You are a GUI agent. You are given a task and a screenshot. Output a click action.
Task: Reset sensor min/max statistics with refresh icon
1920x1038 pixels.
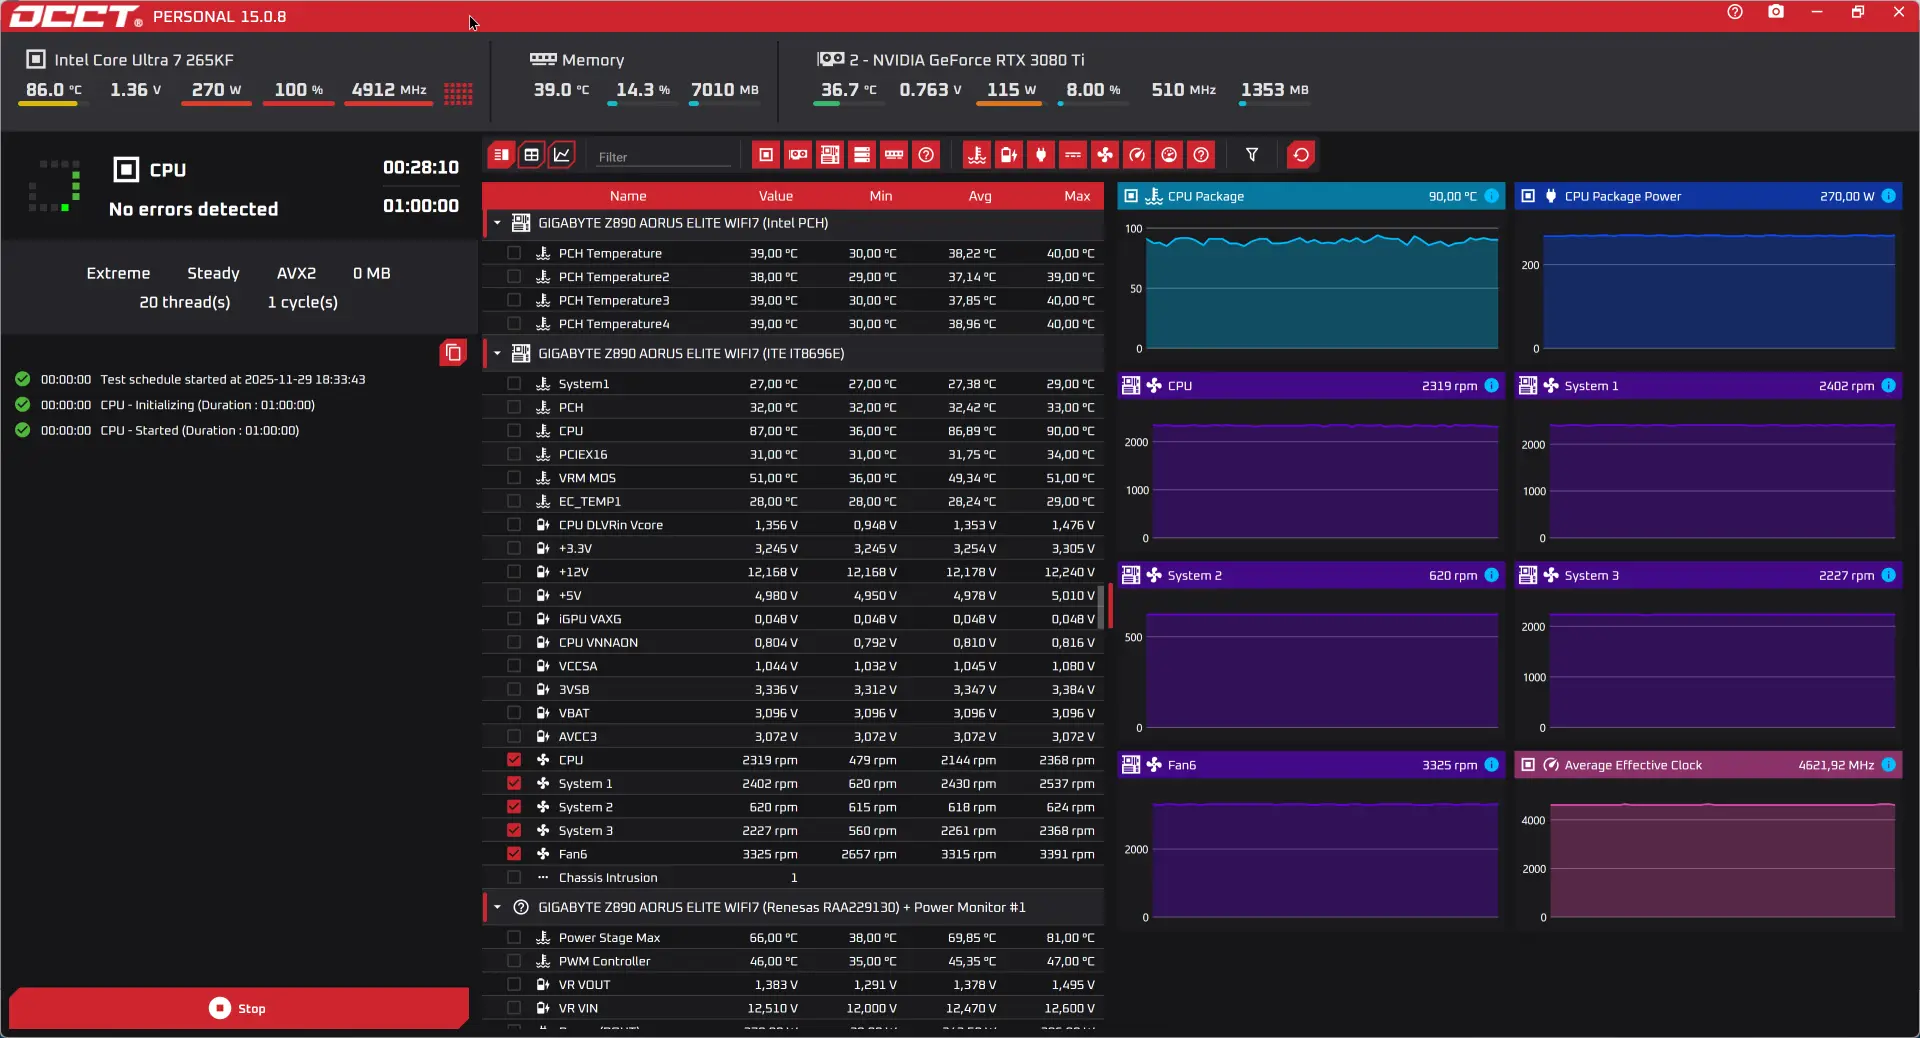coord(1301,155)
